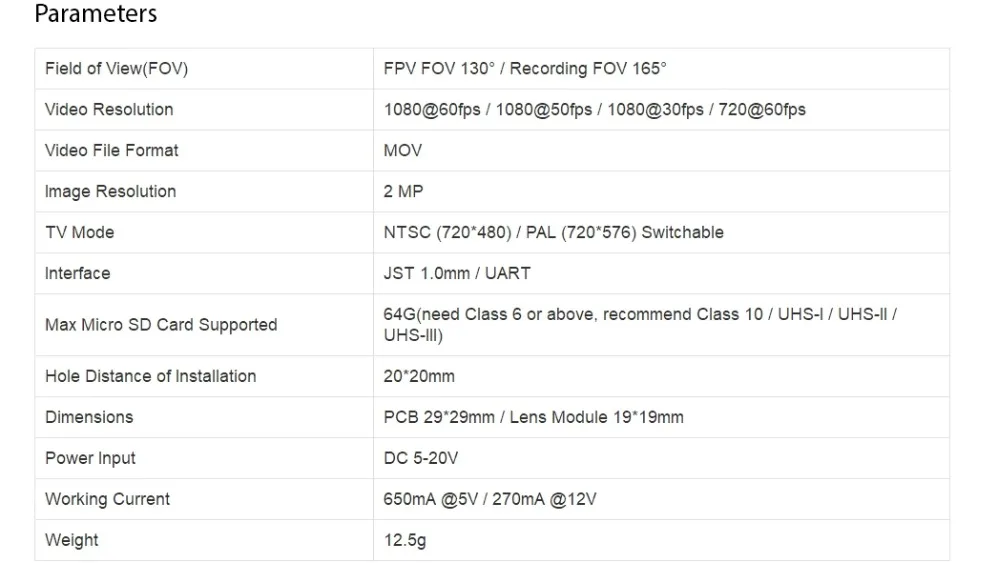Select the 12.5g weight value

click(x=405, y=540)
